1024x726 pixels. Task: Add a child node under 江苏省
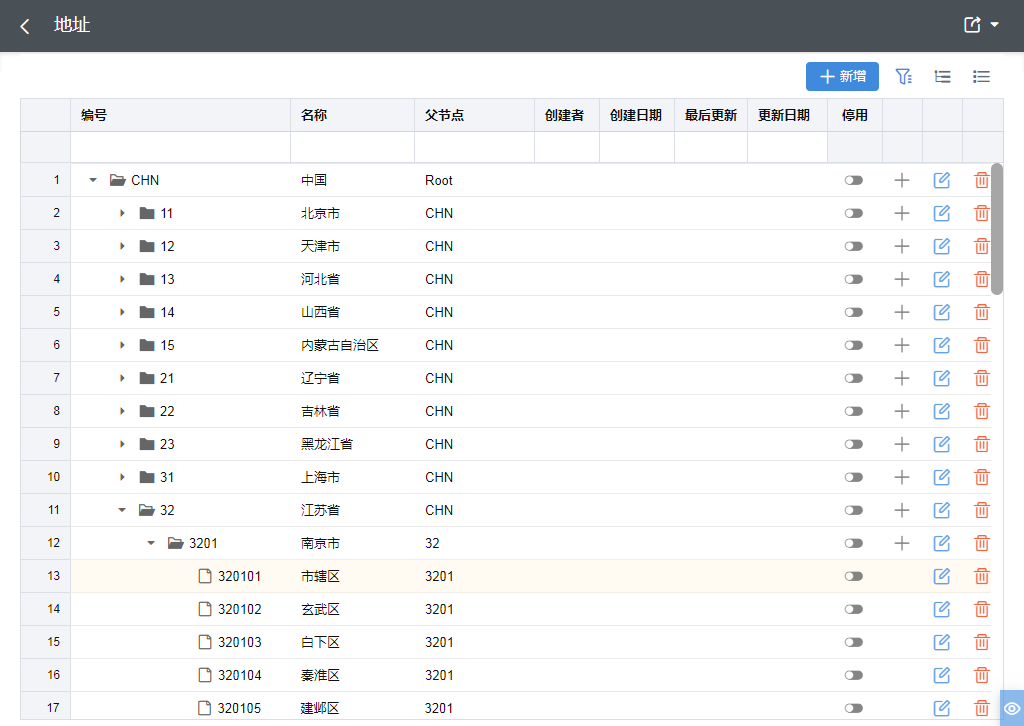tap(901, 510)
